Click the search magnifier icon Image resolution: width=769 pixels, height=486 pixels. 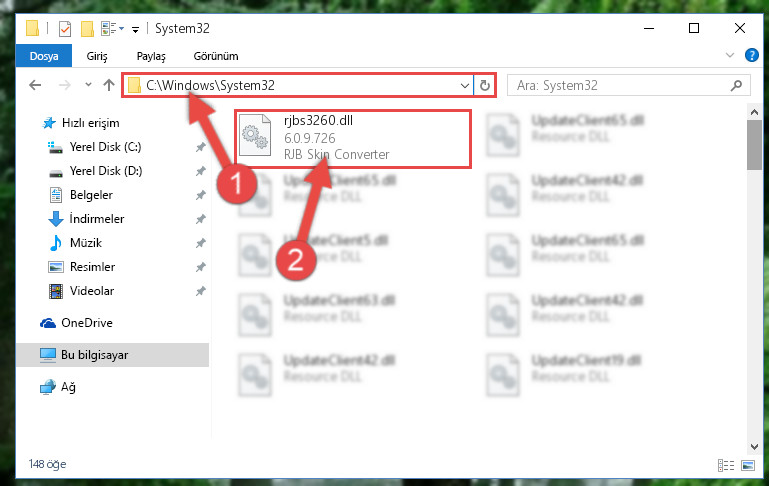pyautogui.click(x=736, y=86)
